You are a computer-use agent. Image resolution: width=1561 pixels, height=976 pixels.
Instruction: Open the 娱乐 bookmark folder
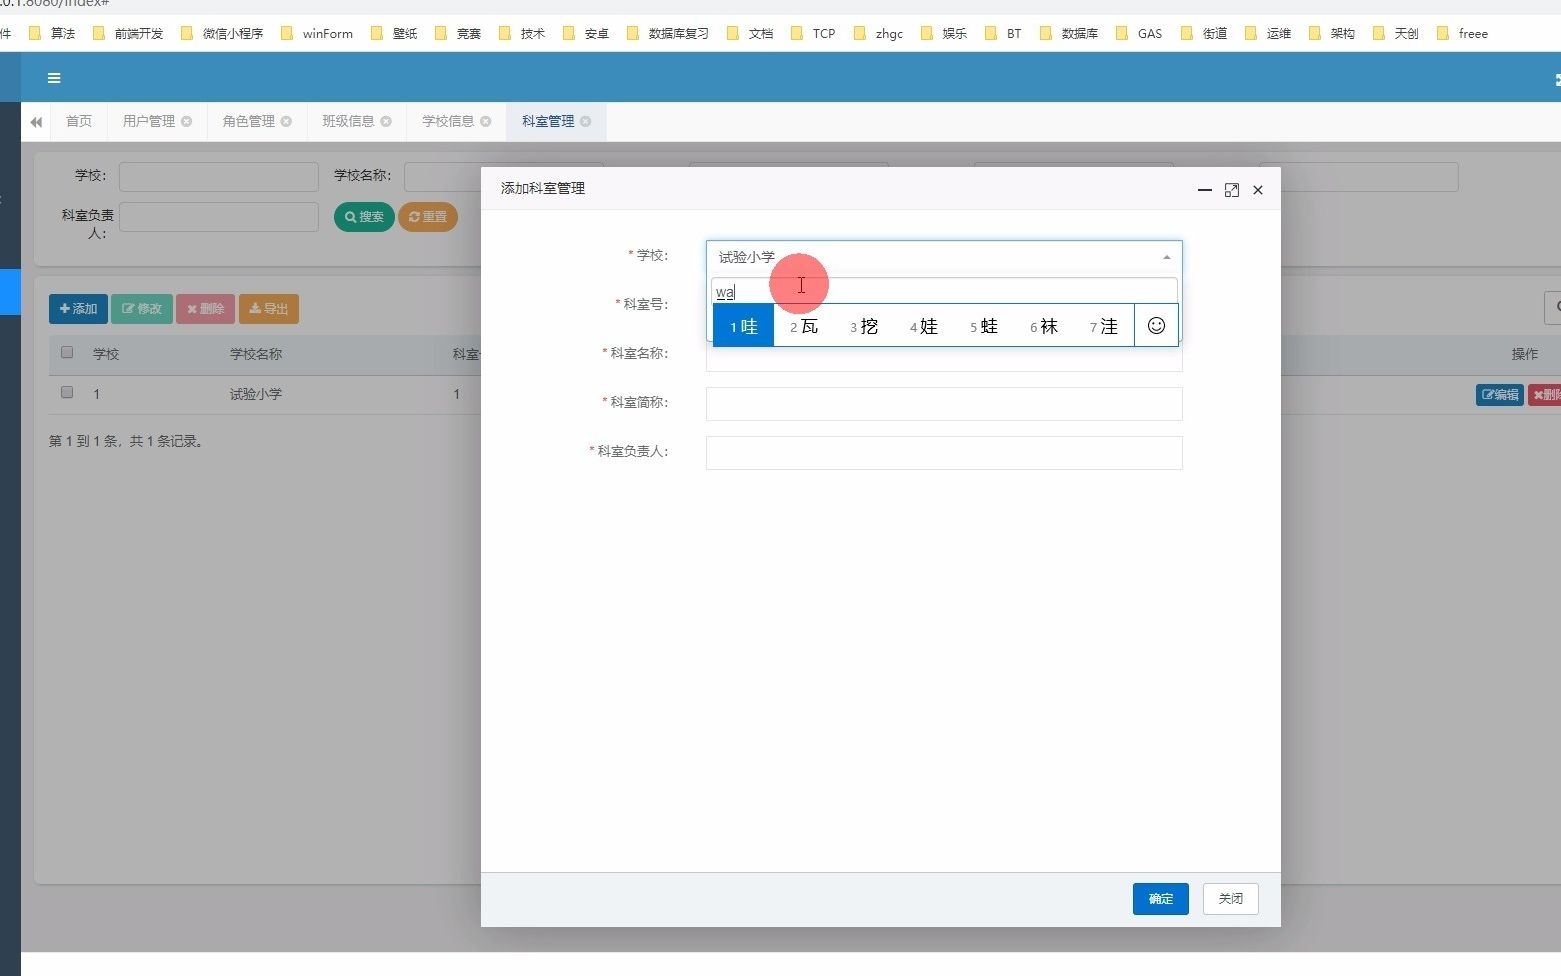[x=944, y=33]
